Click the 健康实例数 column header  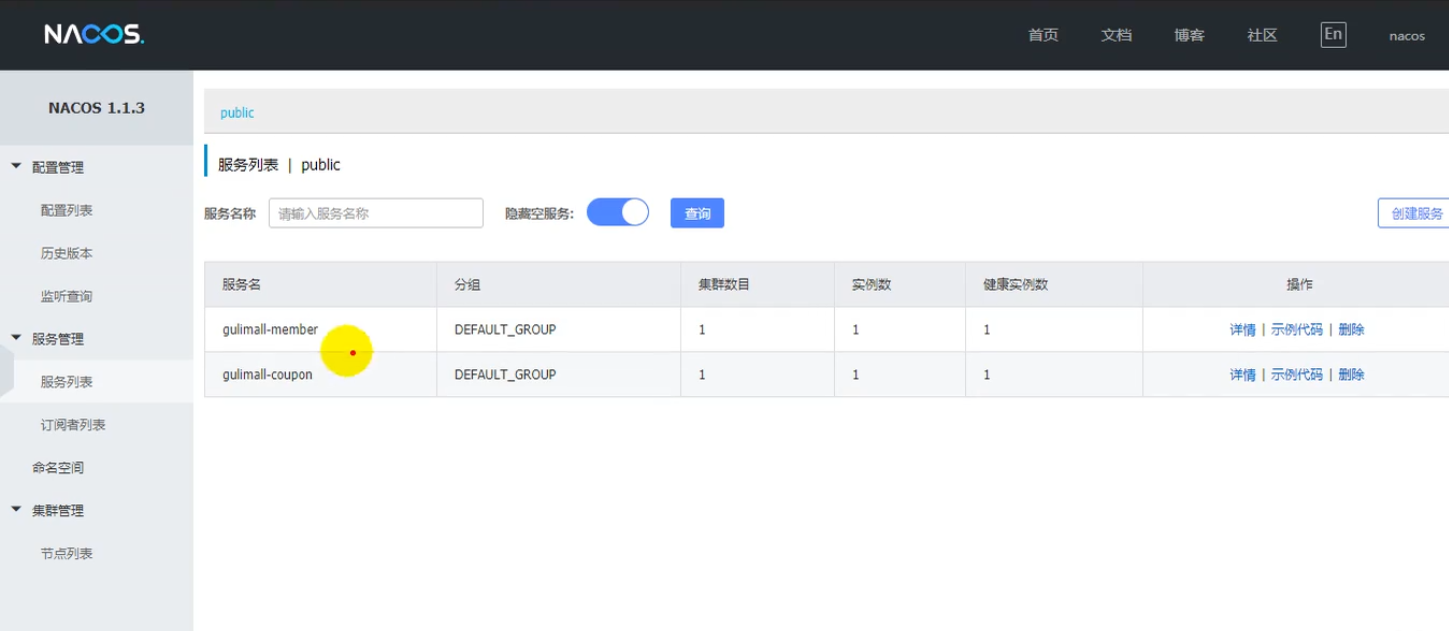tap(1015, 285)
